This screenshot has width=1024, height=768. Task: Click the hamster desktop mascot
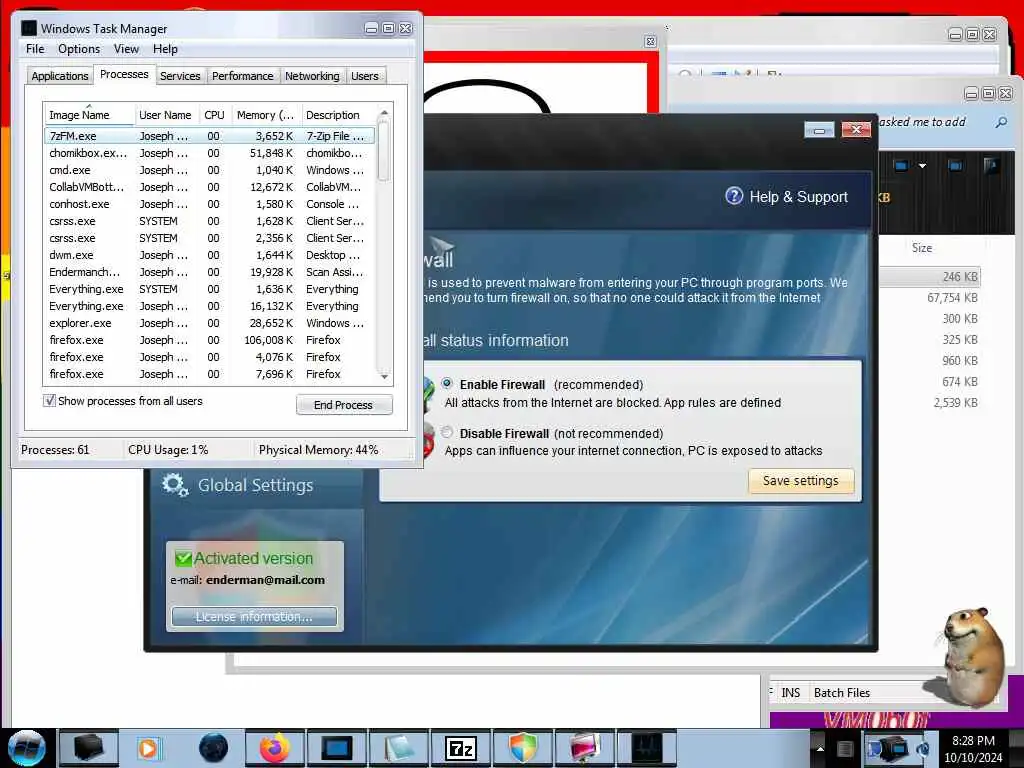pyautogui.click(x=973, y=656)
